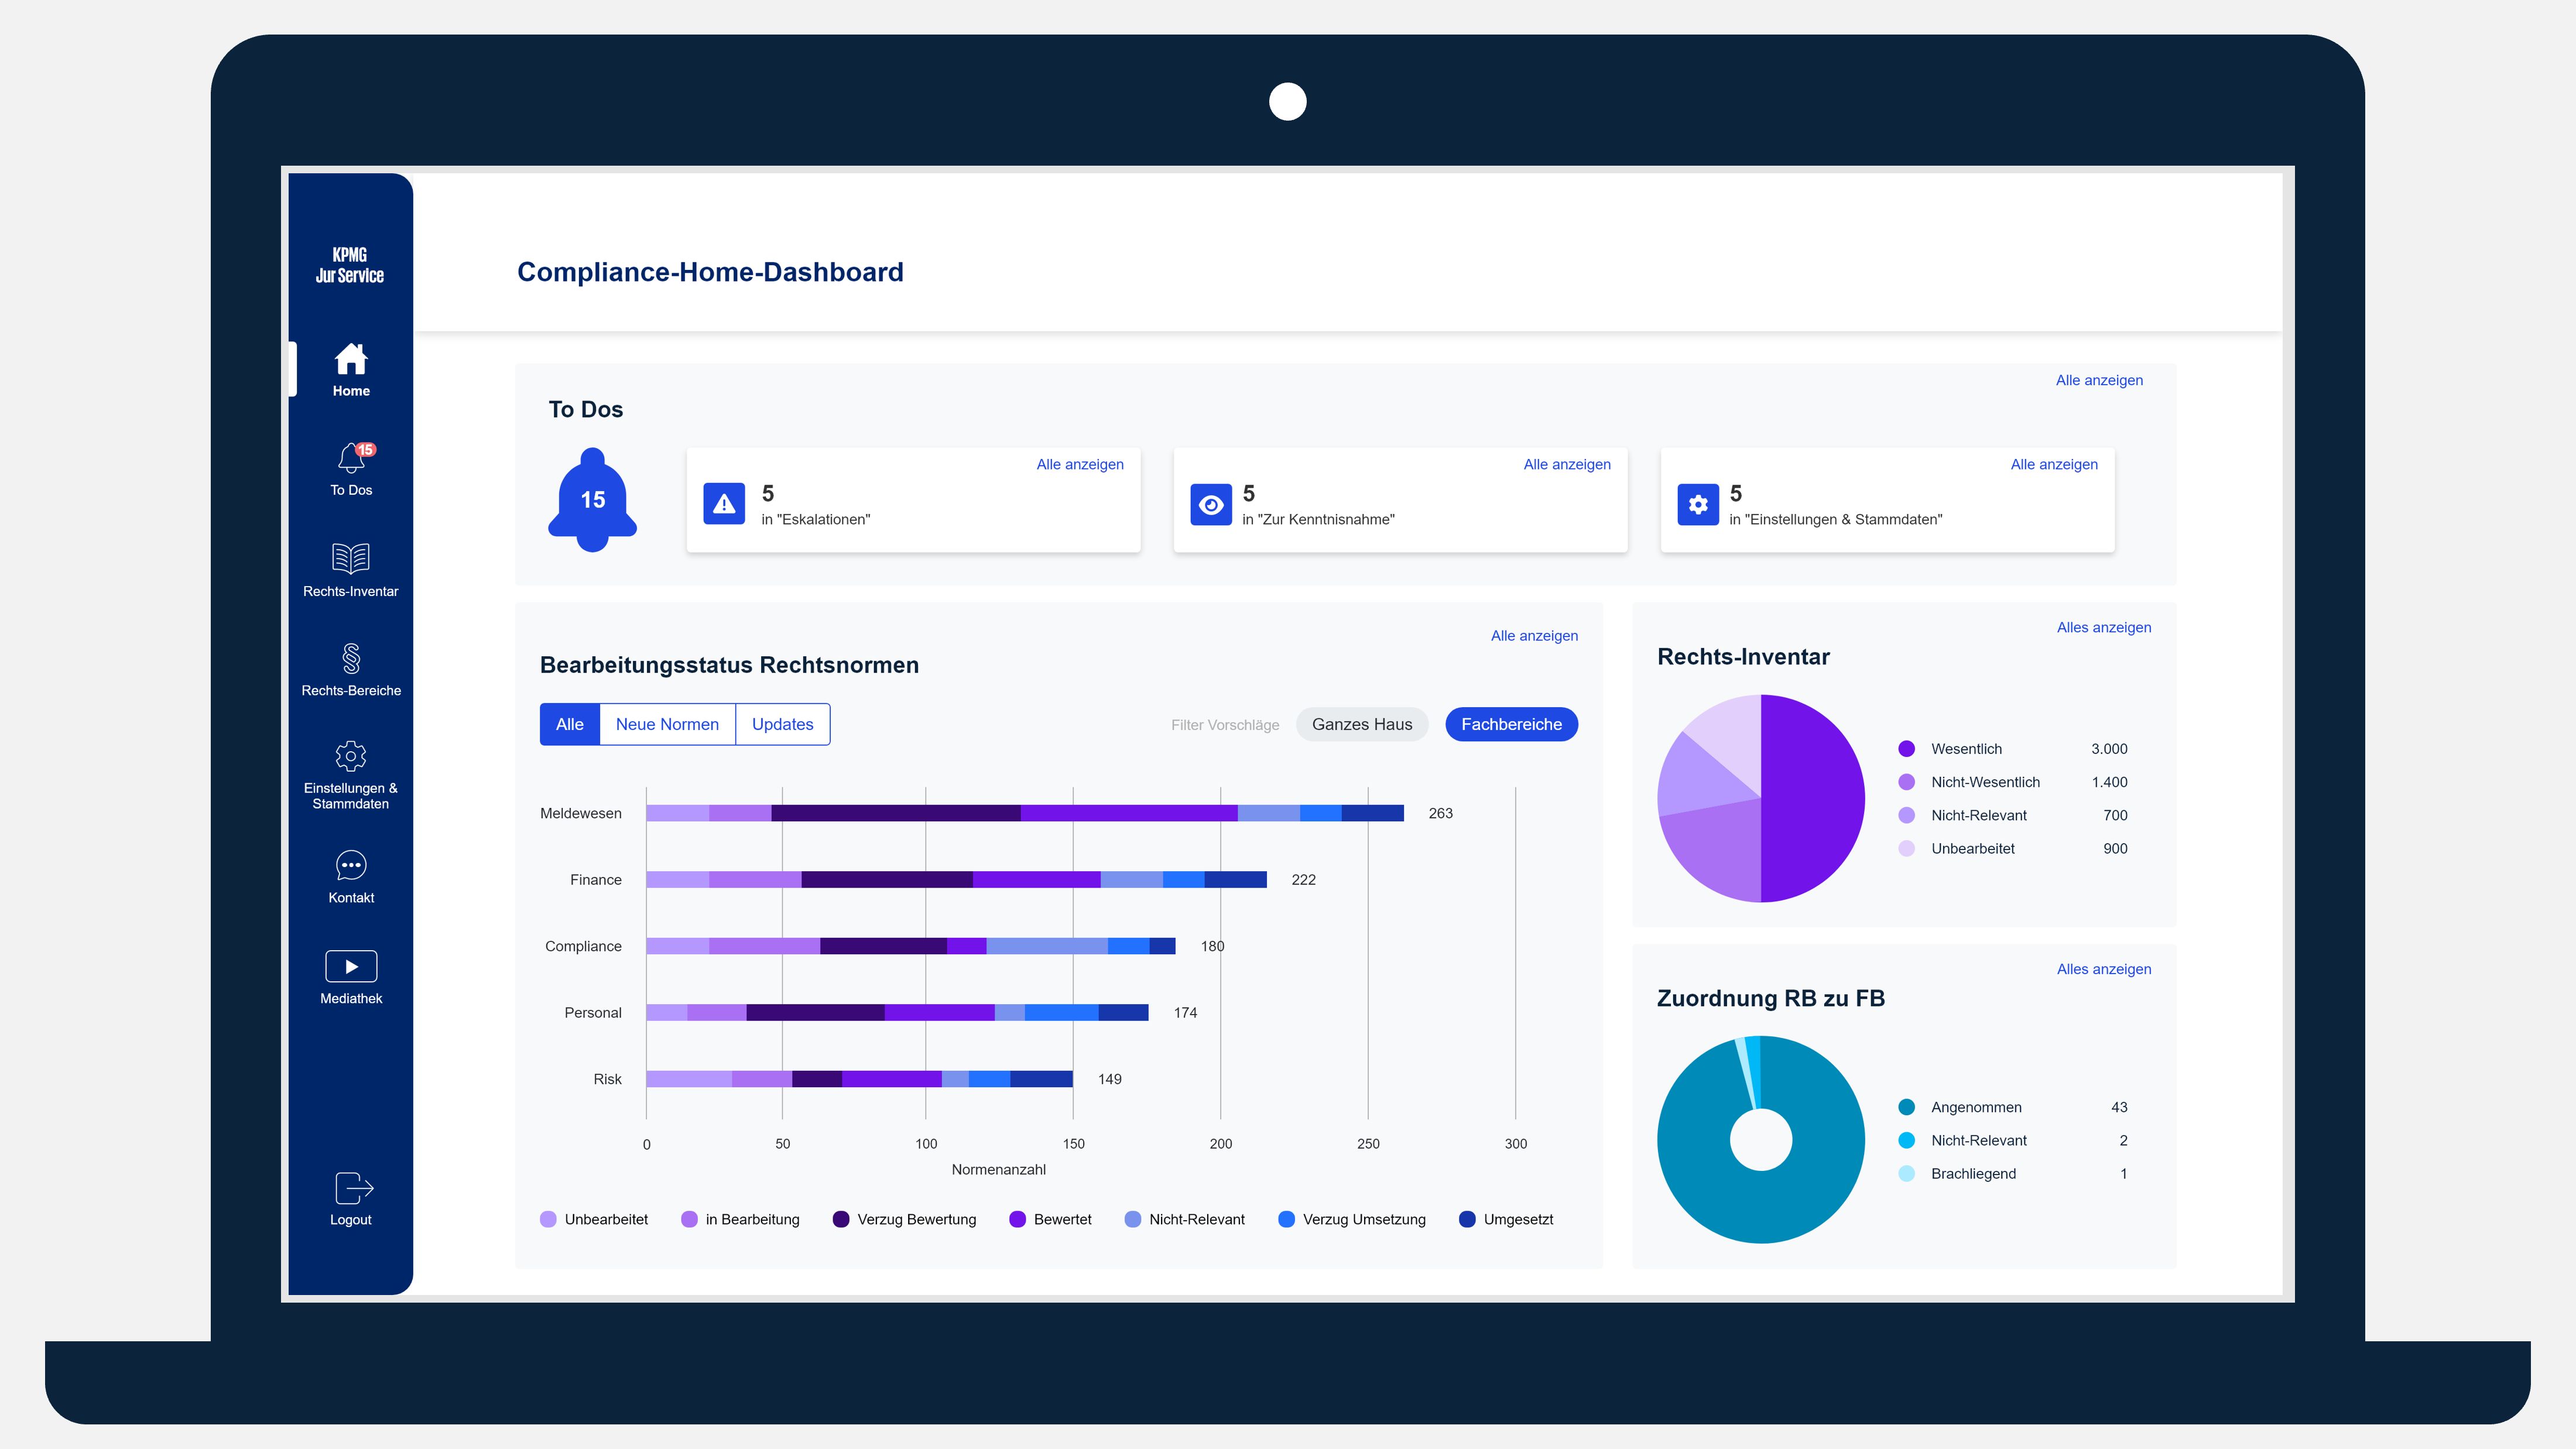Select the Alle tab
Image resolution: width=2576 pixels, height=1449 pixels.
[x=569, y=724]
